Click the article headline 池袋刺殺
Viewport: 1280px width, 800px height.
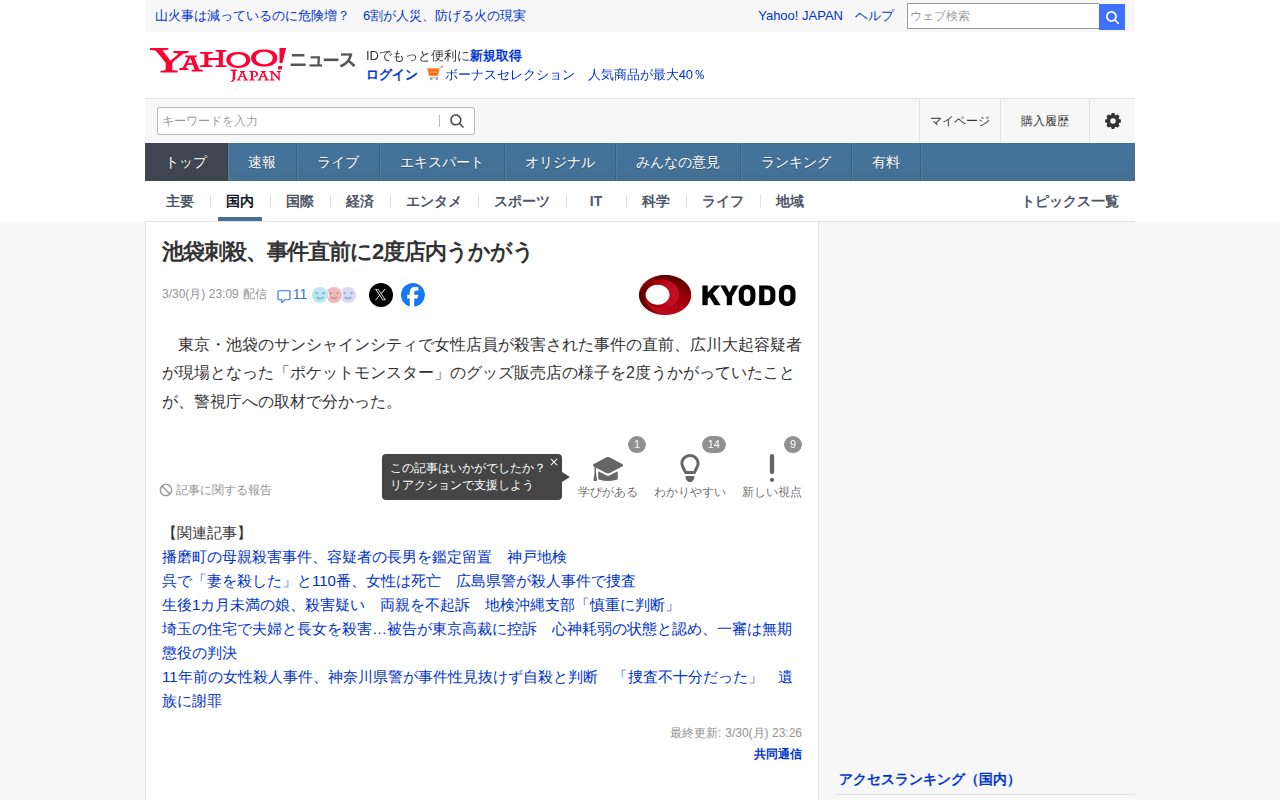[347, 252]
